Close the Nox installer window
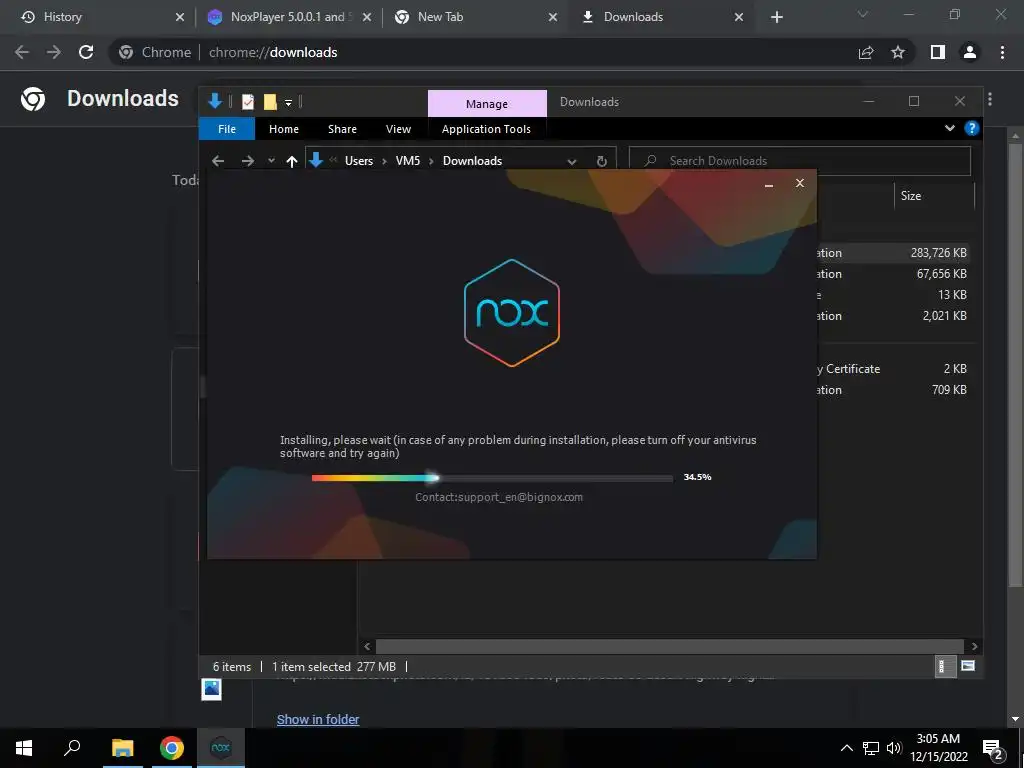 (x=799, y=184)
